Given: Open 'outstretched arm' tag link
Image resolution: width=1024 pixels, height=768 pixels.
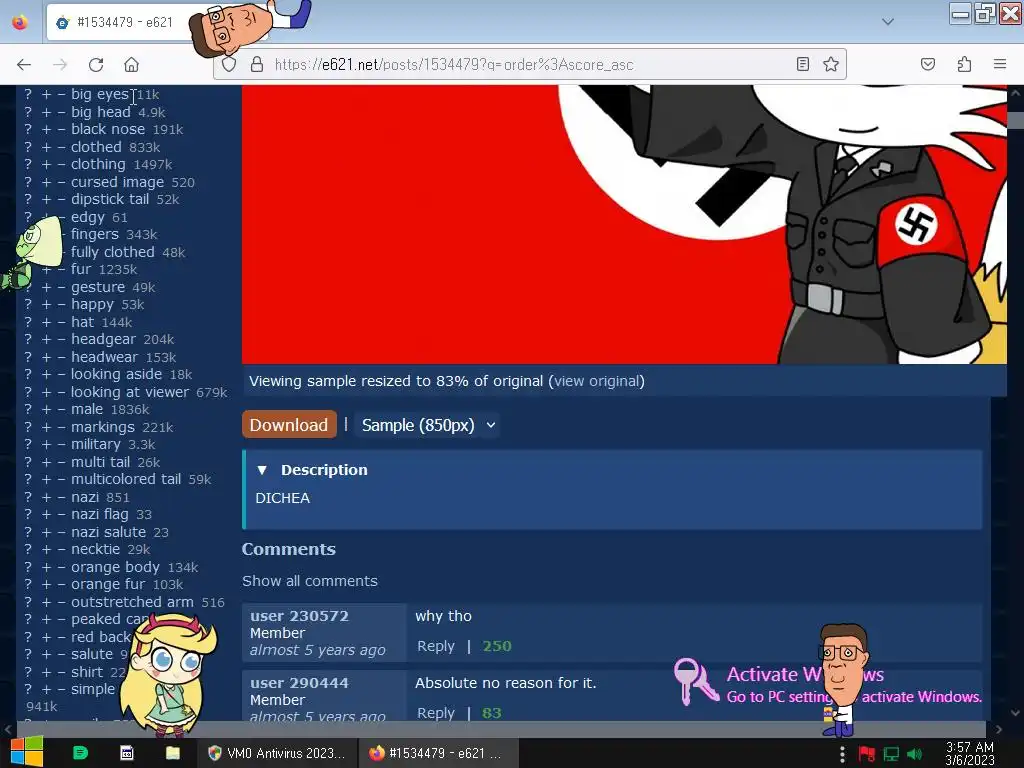Looking at the screenshot, I should click(x=132, y=602).
